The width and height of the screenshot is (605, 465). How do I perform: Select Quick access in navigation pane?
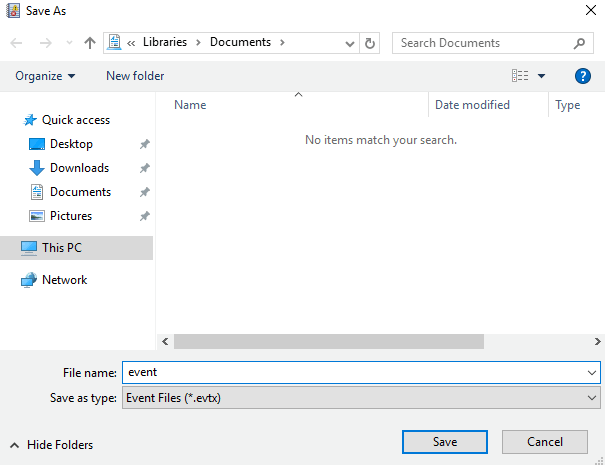click(x=76, y=120)
